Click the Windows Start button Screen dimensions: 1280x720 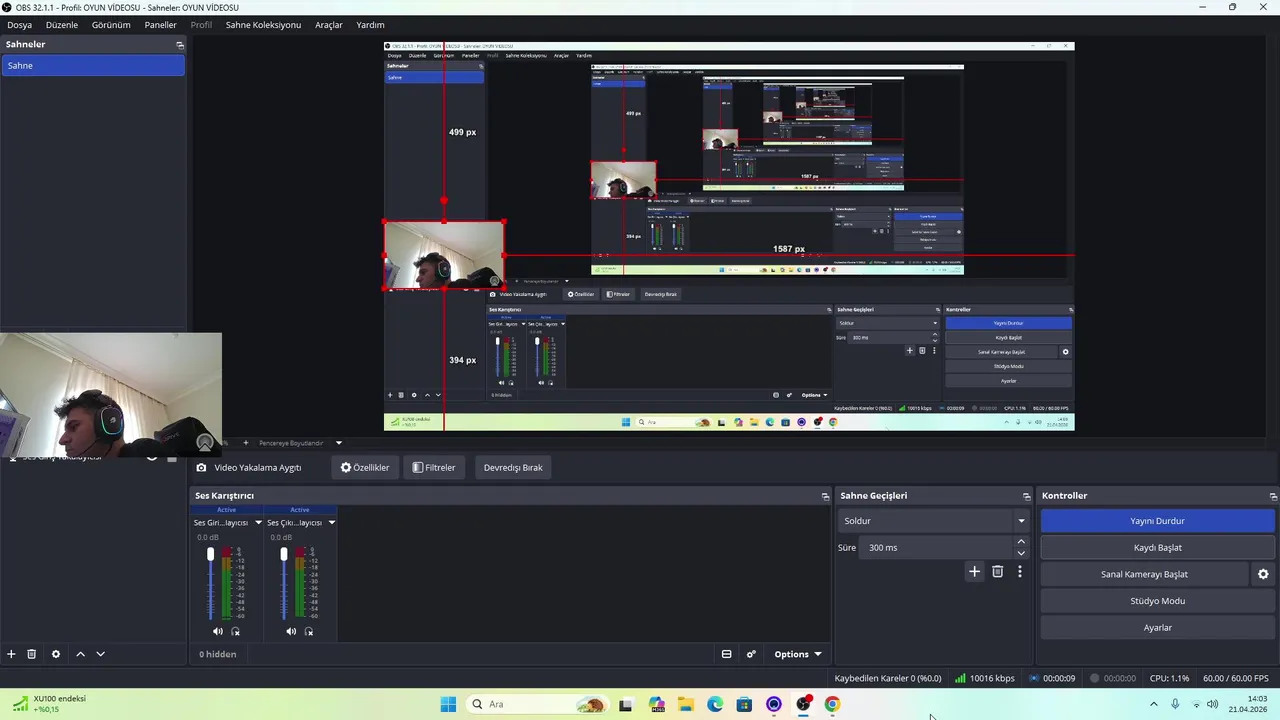coord(448,704)
